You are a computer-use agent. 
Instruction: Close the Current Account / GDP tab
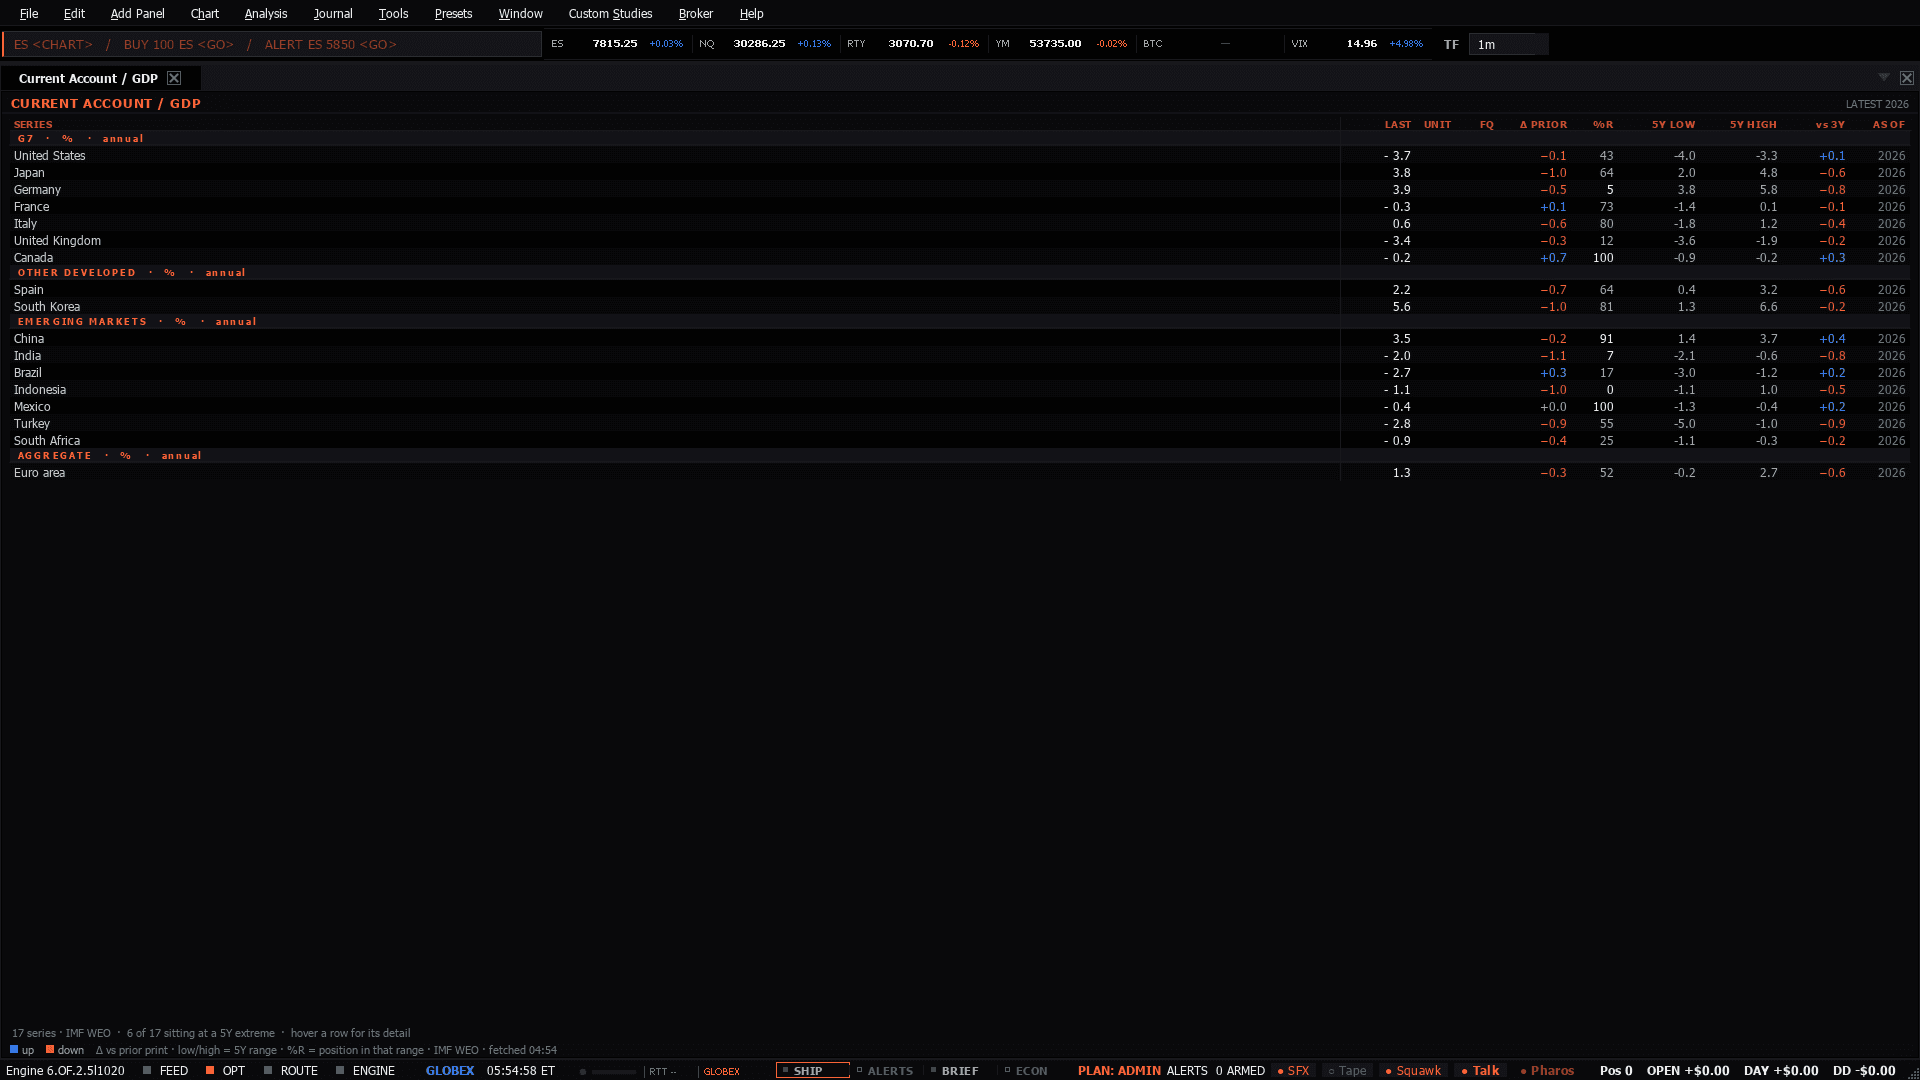click(x=174, y=78)
